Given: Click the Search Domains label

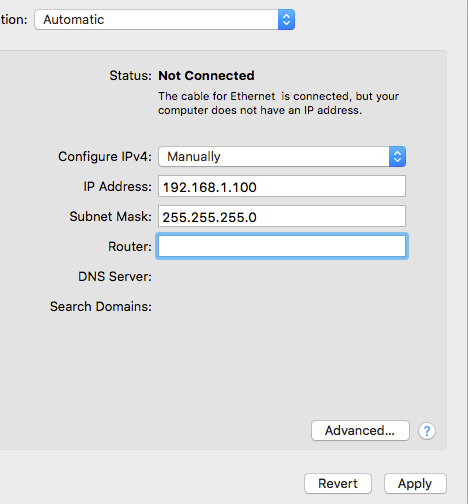Looking at the screenshot, I should coord(101,307).
